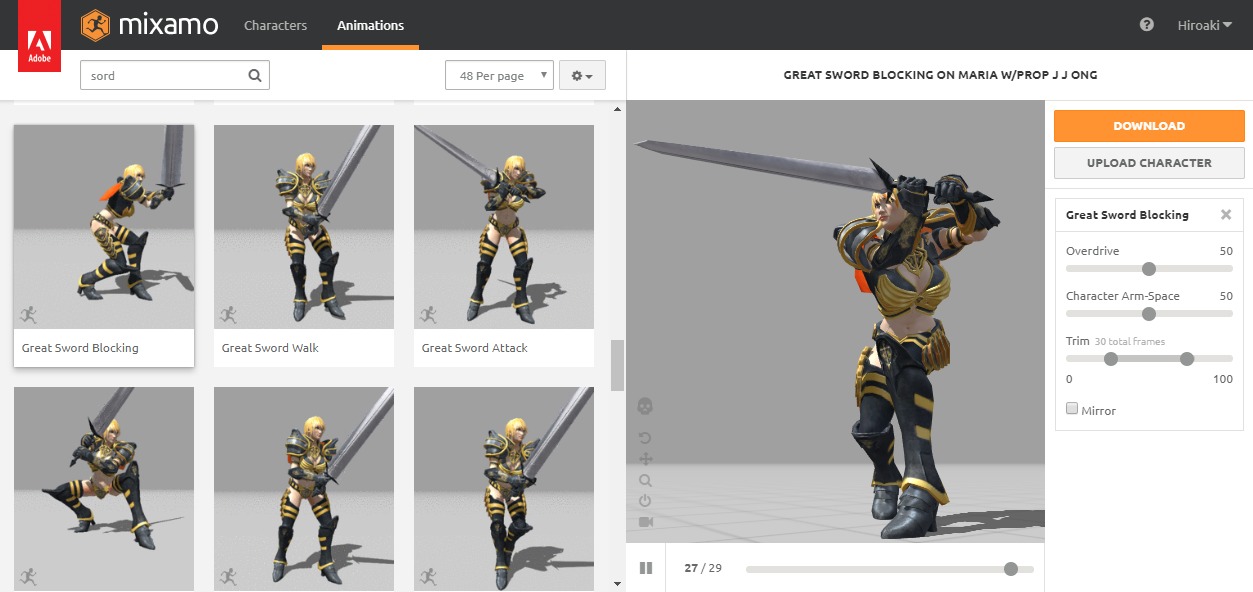1253x592 pixels.
Task: Open the Hiroaki account menu
Action: click(x=1205, y=25)
